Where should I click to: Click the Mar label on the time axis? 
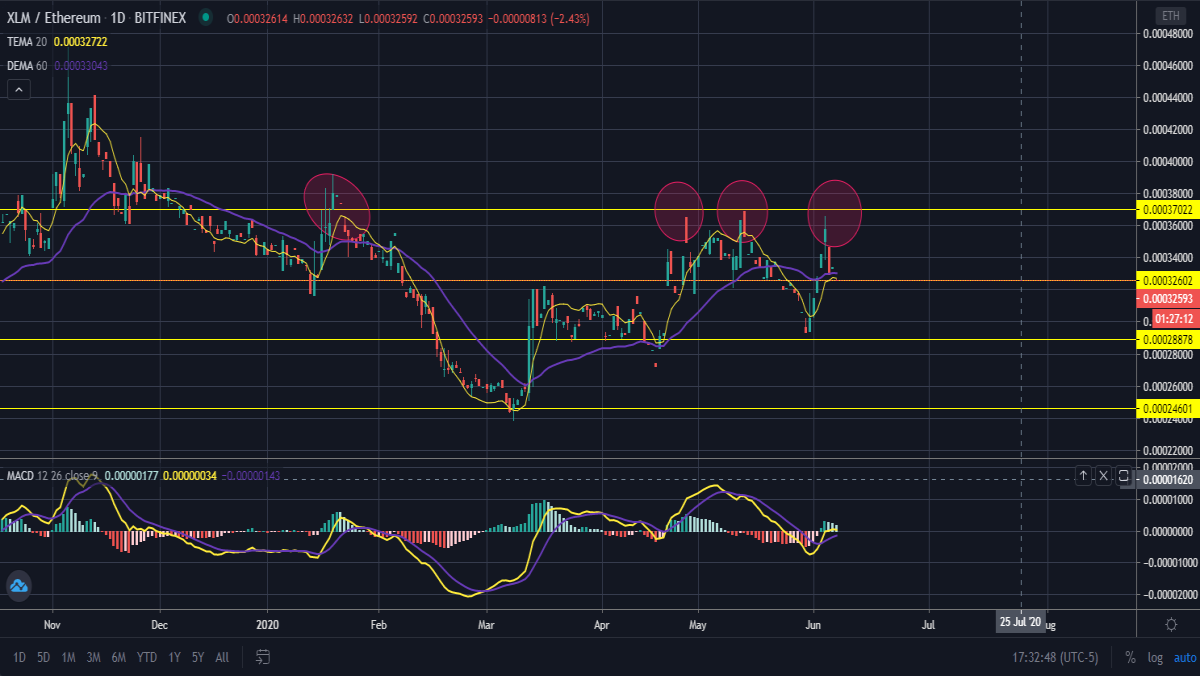click(x=486, y=623)
